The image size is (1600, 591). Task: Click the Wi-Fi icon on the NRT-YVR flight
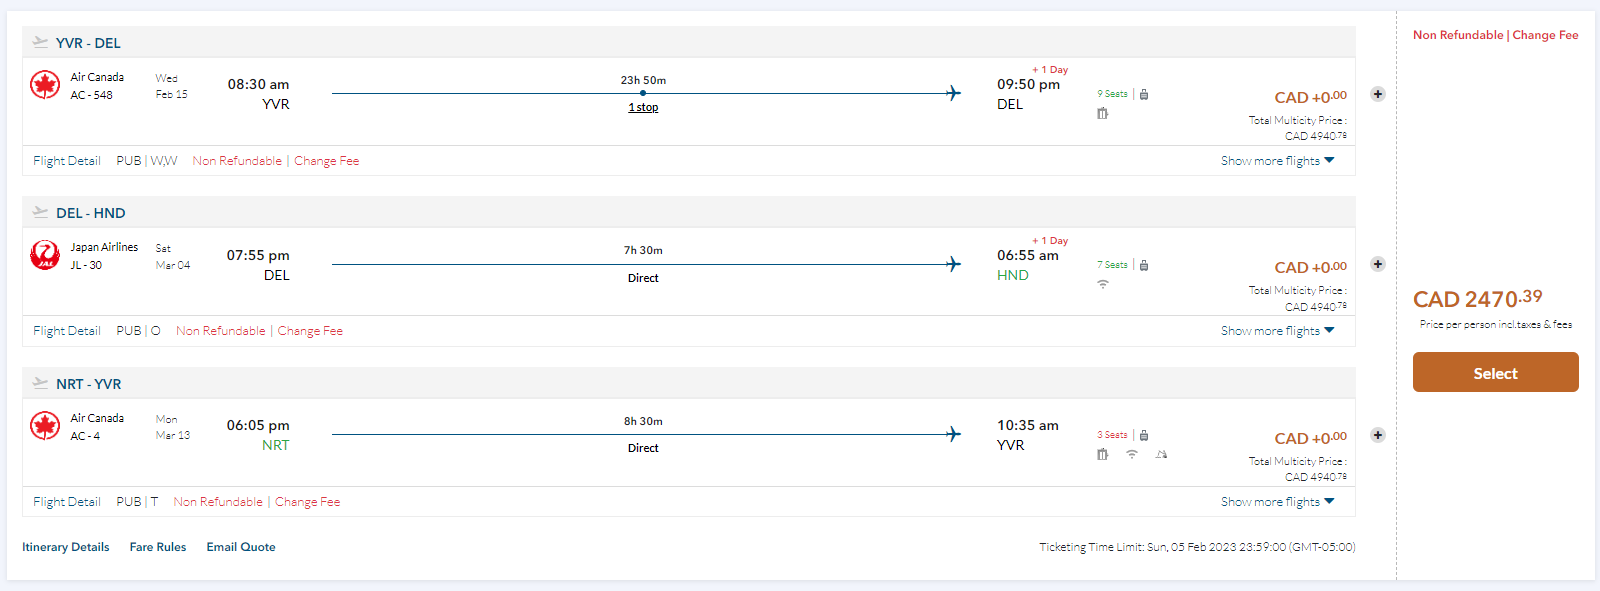[x=1132, y=454]
